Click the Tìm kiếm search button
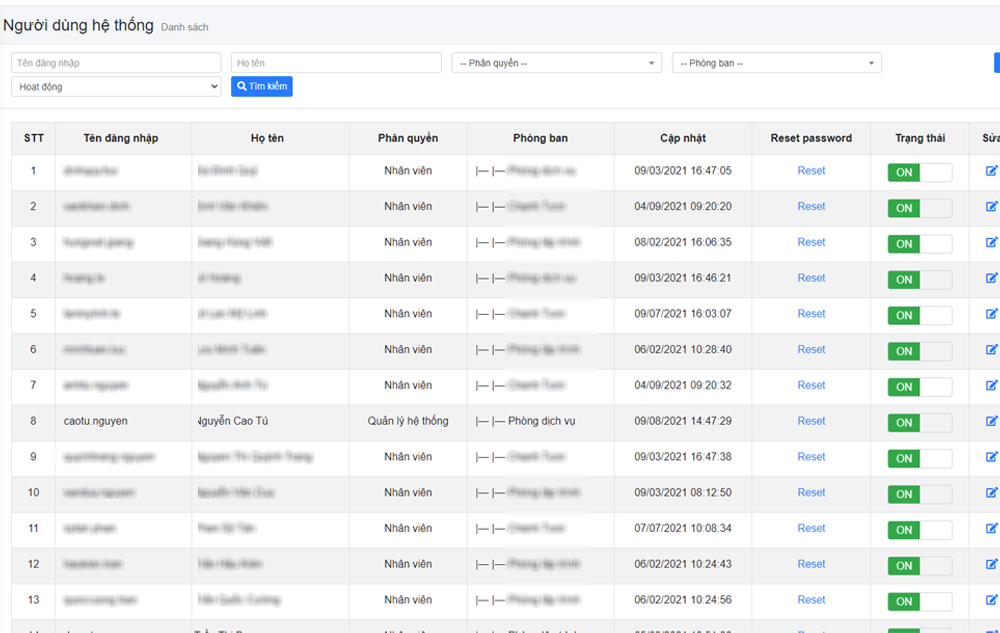Image resolution: width=1000 pixels, height=633 pixels. pos(261,86)
